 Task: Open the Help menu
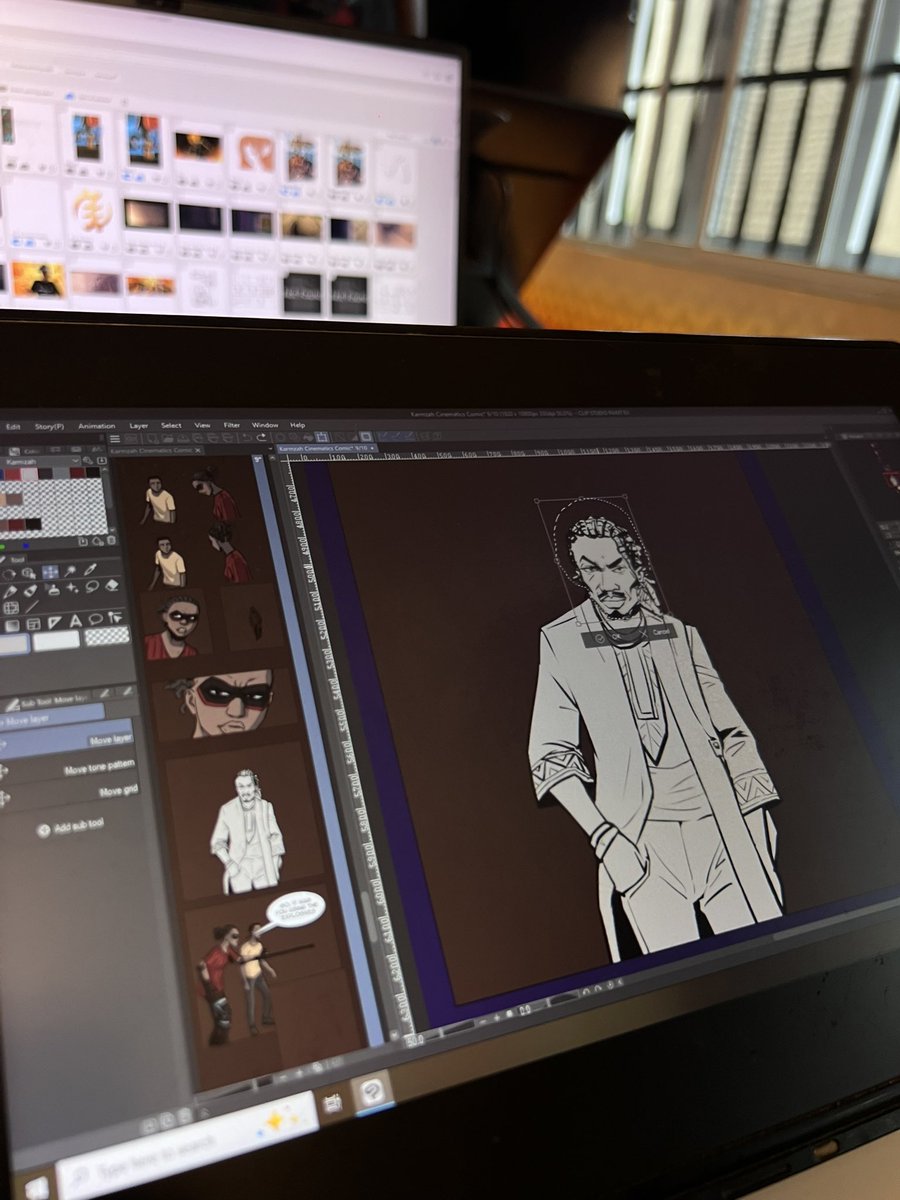298,425
